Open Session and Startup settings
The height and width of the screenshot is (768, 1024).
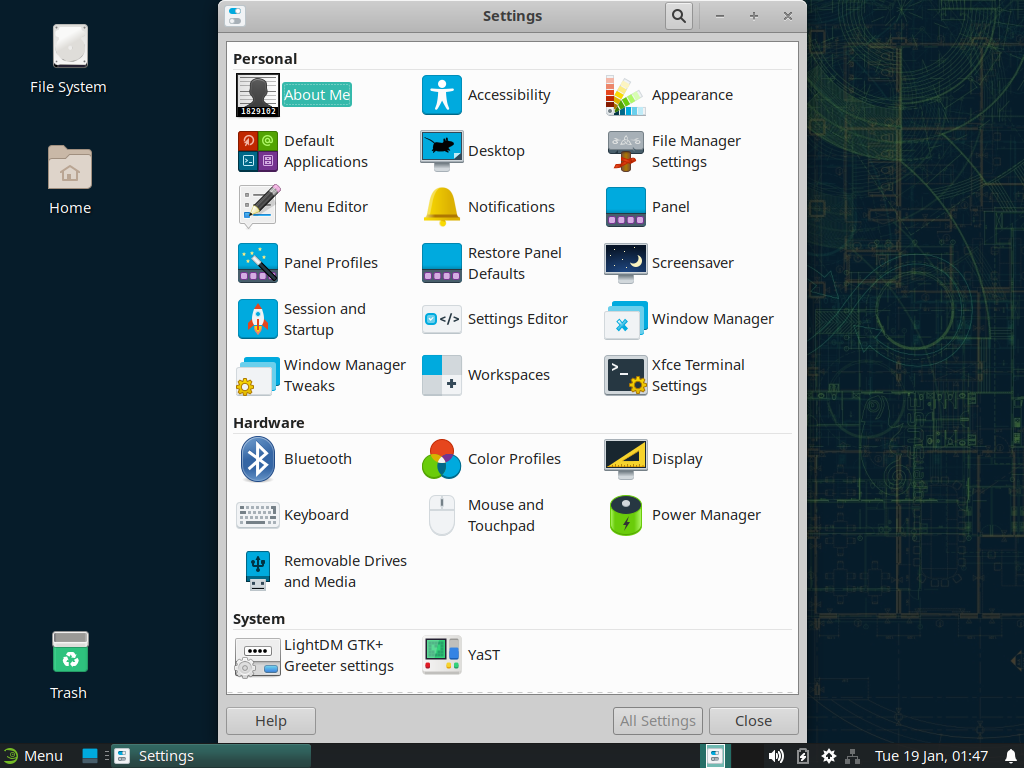(258, 319)
